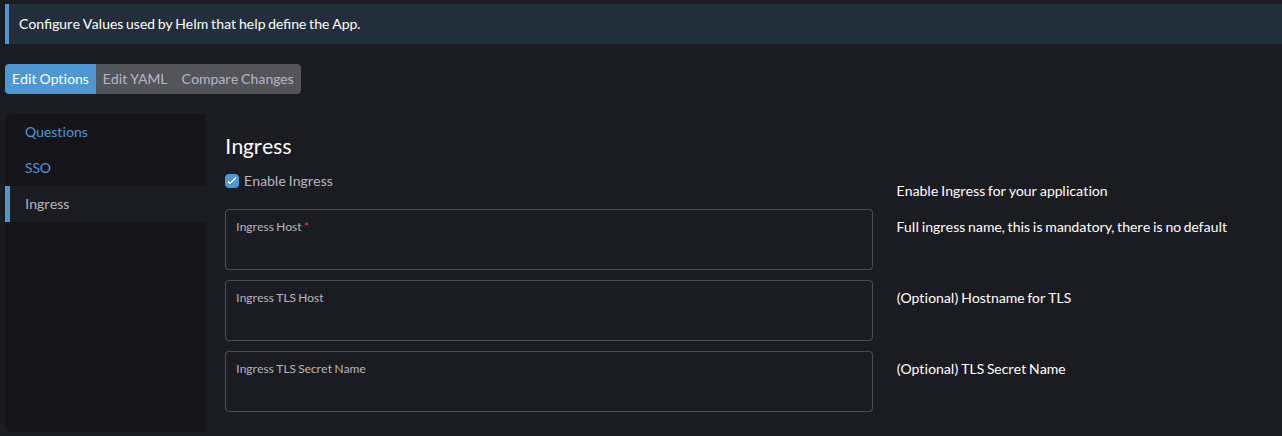Click the "(Optional) Hostname for TLS" description
The width and height of the screenshot is (1282, 436).
point(983,298)
